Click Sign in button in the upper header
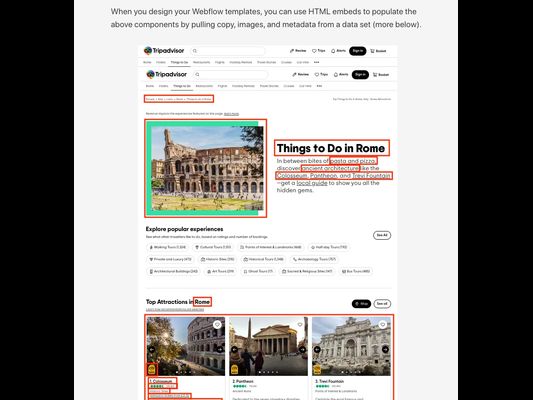This screenshot has height=400, width=533. [x=358, y=51]
